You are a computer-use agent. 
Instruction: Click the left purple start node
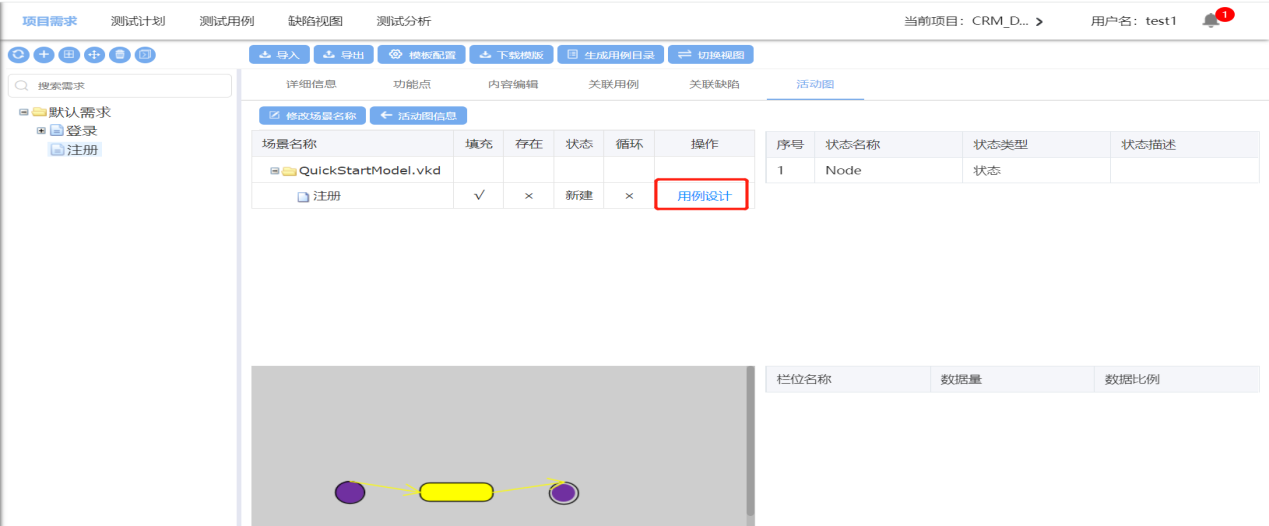(x=349, y=492)
